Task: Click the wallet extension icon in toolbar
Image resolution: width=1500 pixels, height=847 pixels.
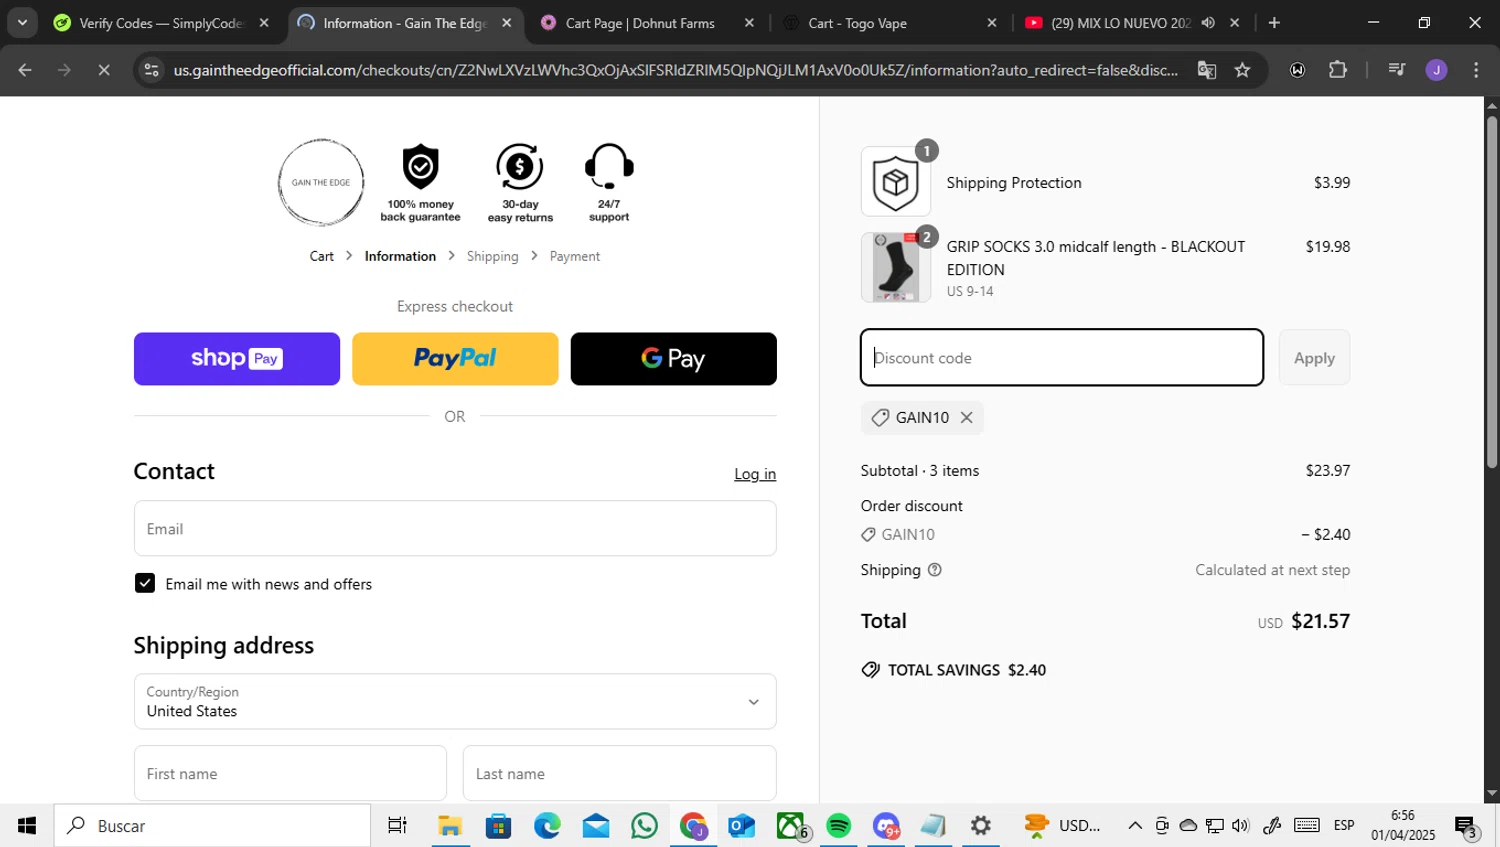Action: tap(1297, 70)
